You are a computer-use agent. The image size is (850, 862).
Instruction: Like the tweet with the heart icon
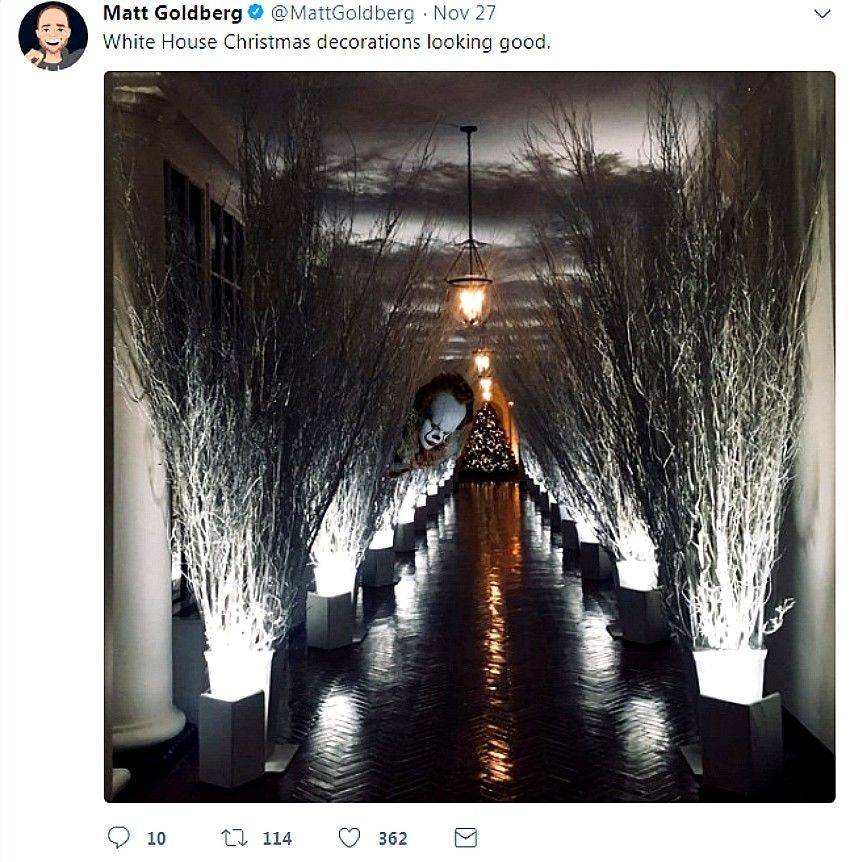click(348, 838)
